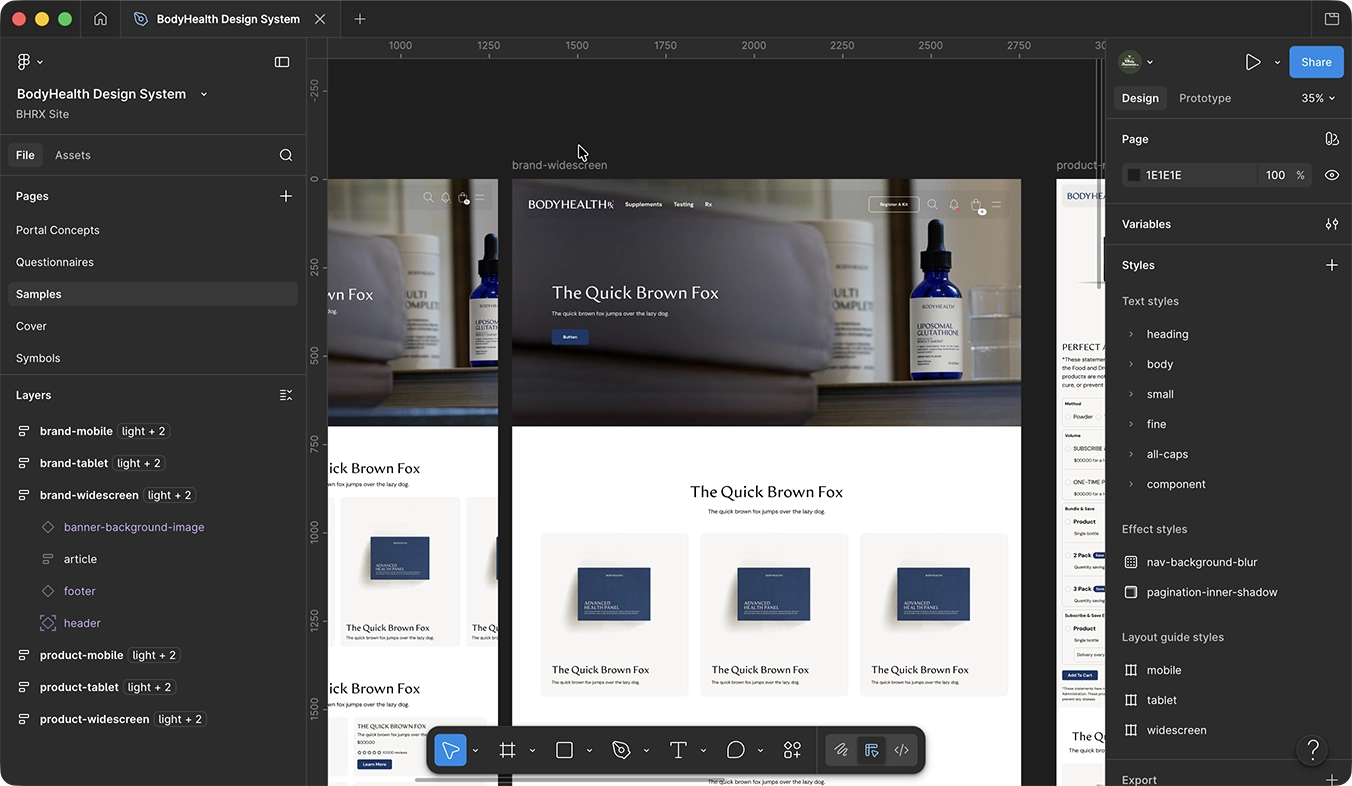The height and width of the screenshot is (786, 1352).
Task: Click the user avatar icon
Action: (x=1130, y=62)
